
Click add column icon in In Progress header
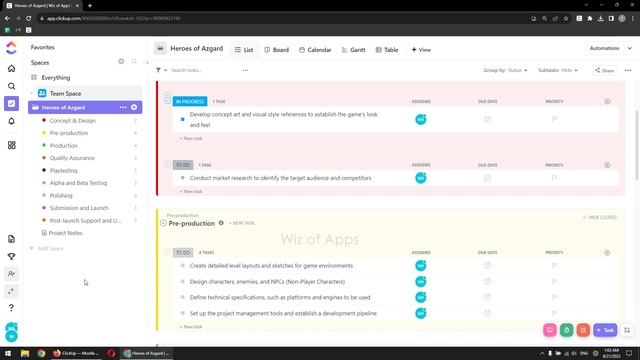coord(607,101)
